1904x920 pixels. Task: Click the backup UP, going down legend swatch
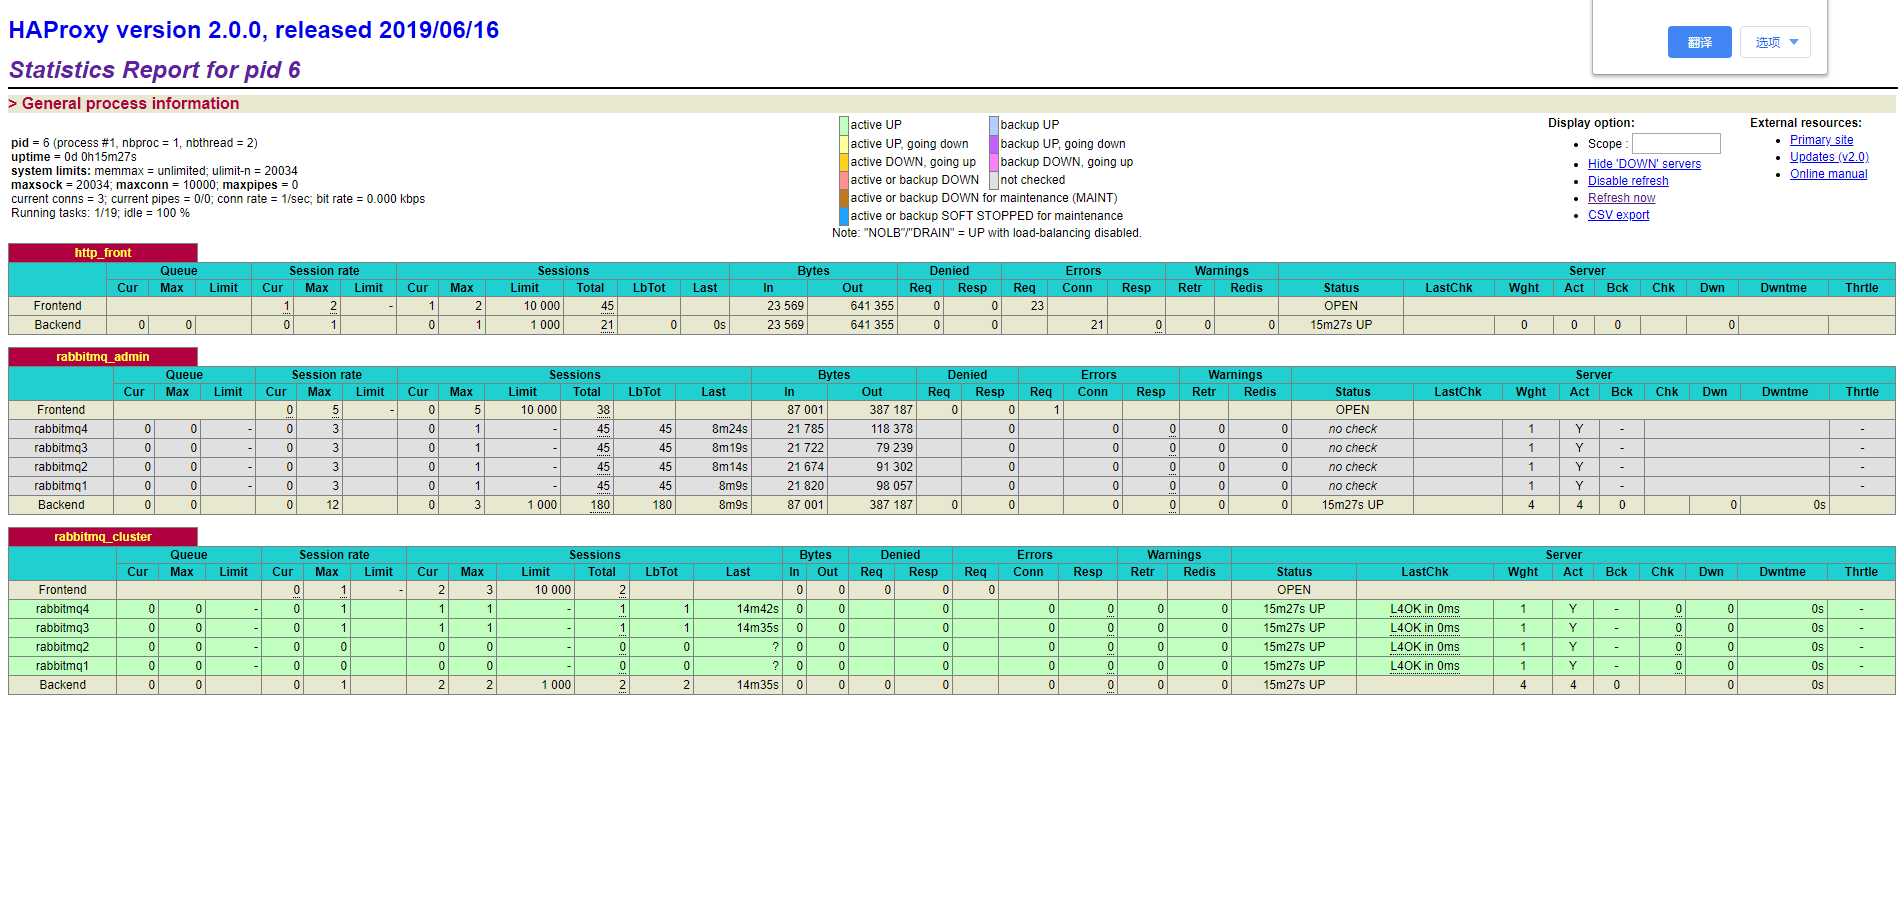click(x=994, y=143)
